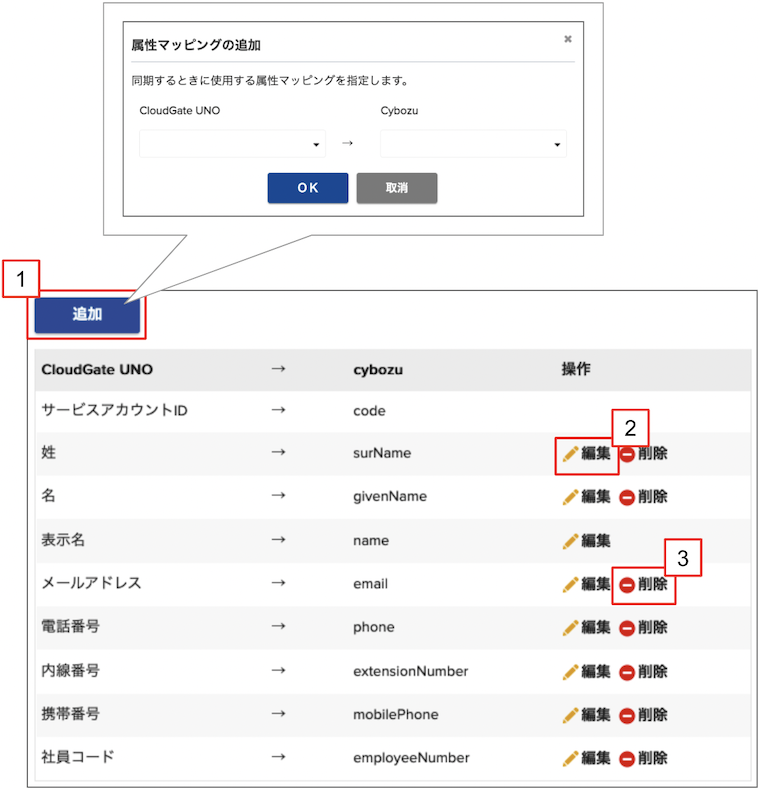Delete the phone mapping row
The height and width of the screenshot is (790, 760).
pyautogui.click(x=643, y=627)
